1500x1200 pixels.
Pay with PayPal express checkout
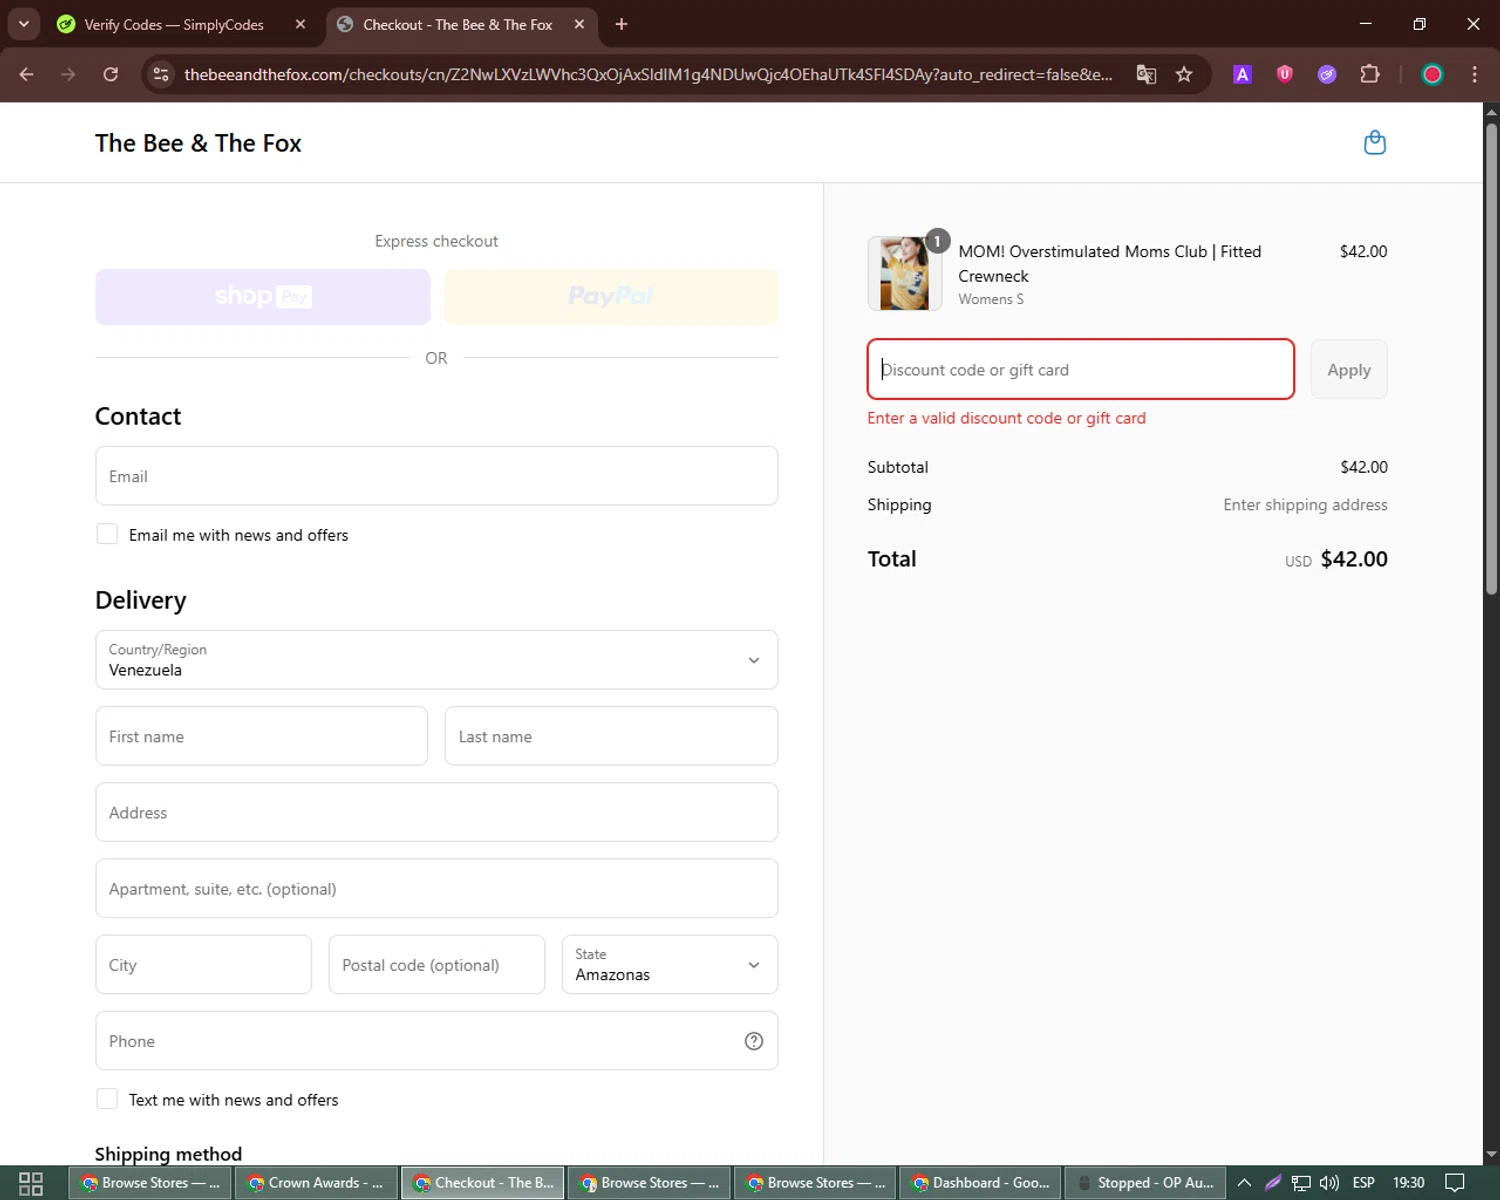[611, 297]
